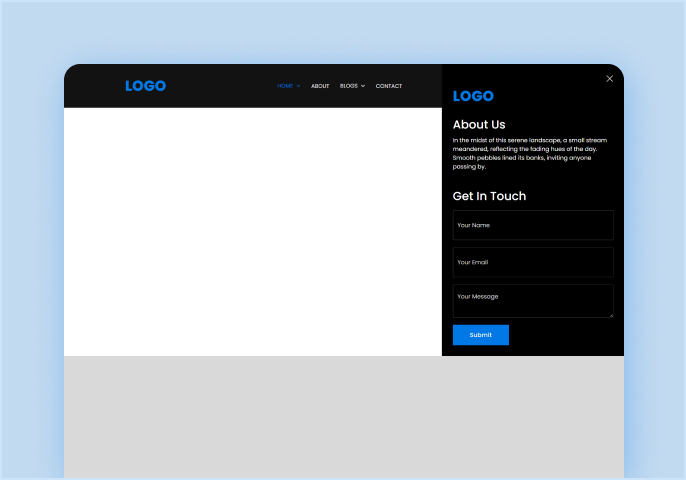
Task: Focus the Your Name input field
Action: pyautogui.click(x=532, y=225)
